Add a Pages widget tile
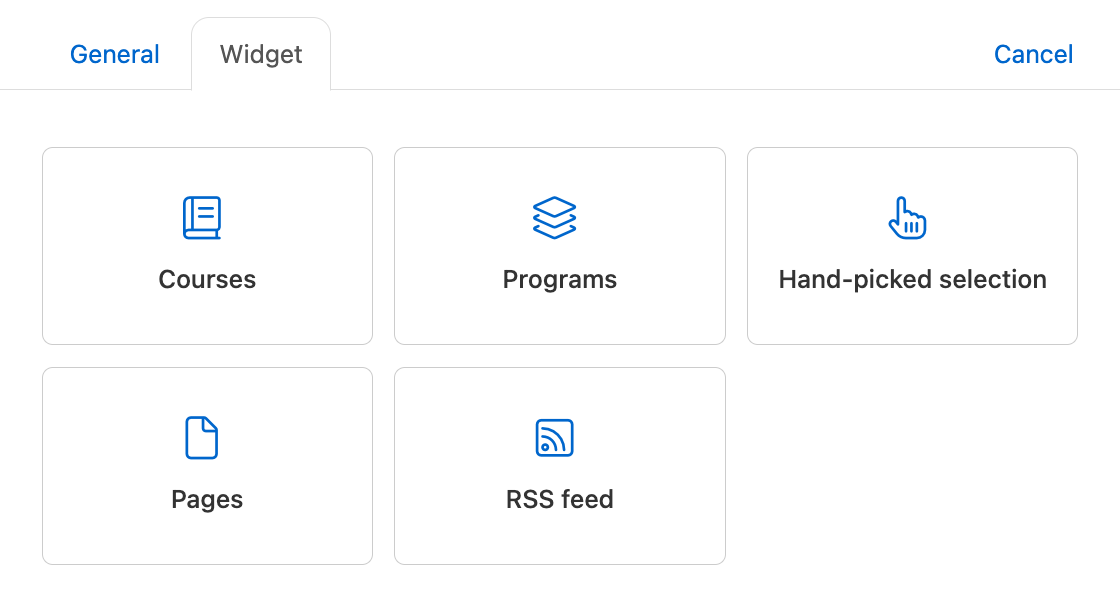 (207, 466)
